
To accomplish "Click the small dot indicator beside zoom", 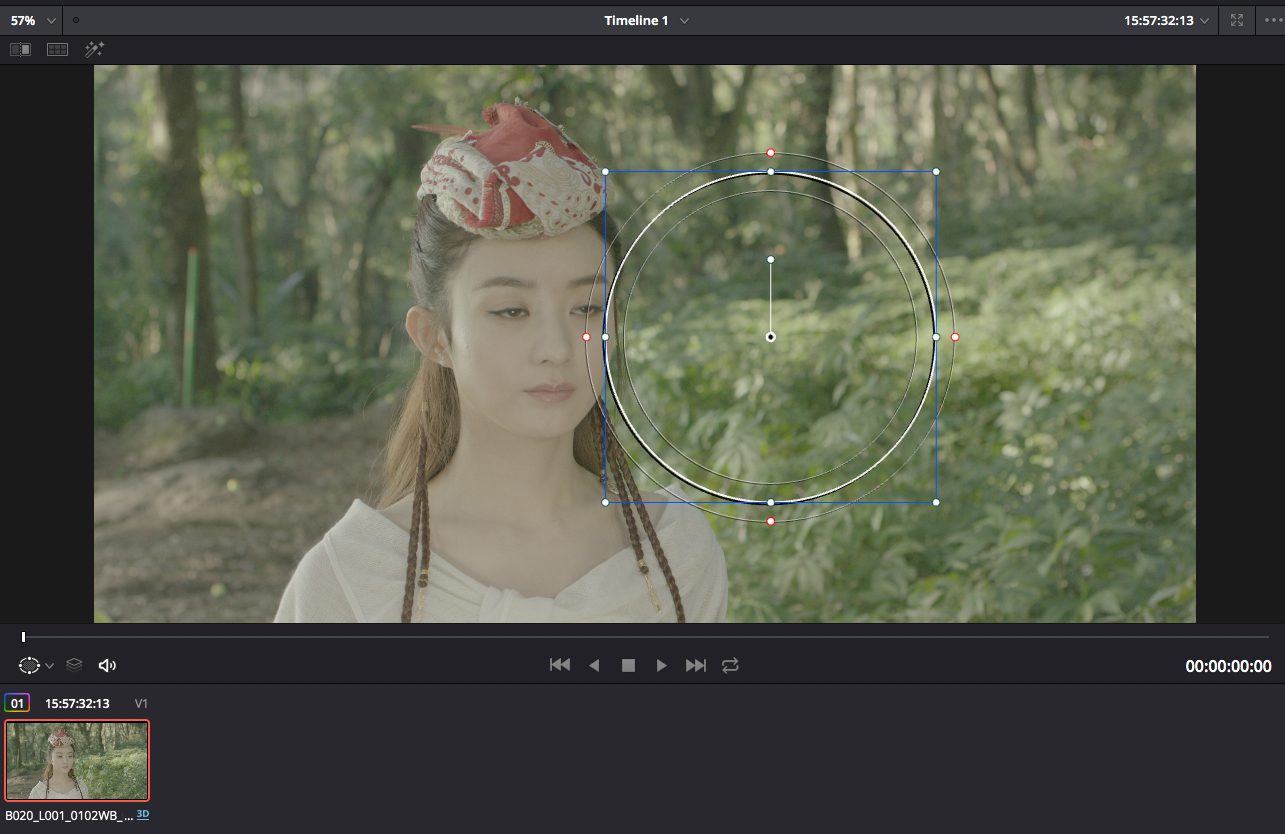I will point(76,20).
